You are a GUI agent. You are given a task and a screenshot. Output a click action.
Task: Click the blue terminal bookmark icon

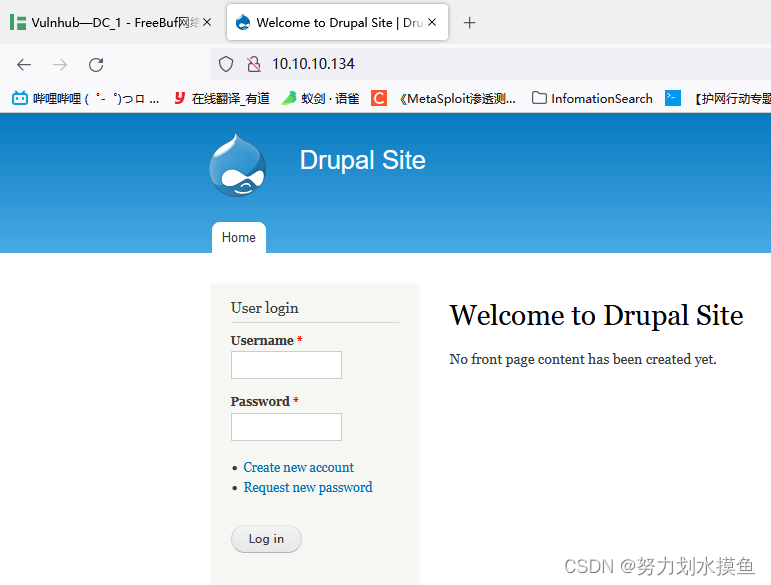coord(673,98)
